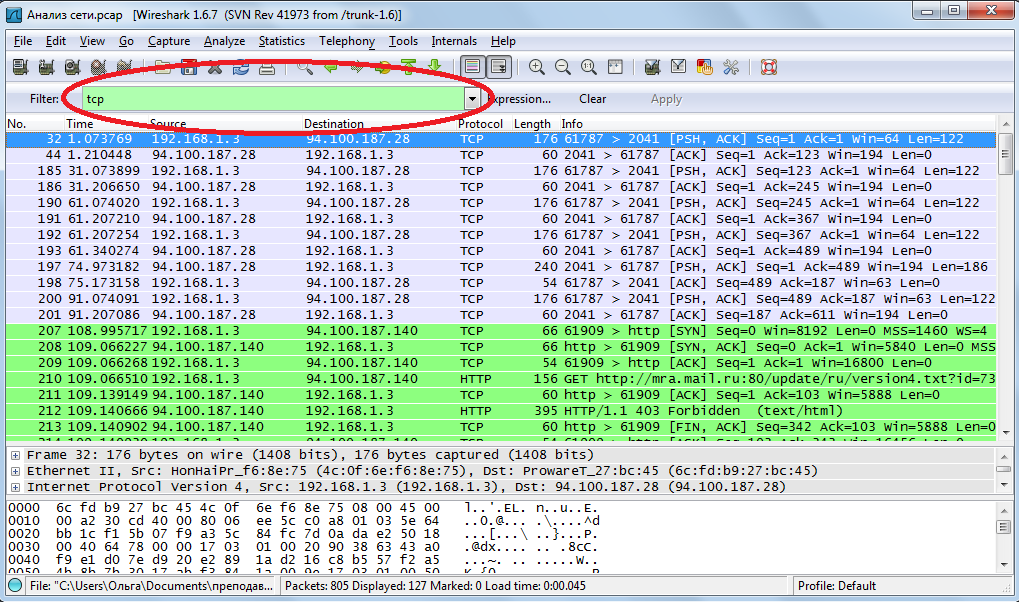Sort by the Destination column header

[379, 124]
